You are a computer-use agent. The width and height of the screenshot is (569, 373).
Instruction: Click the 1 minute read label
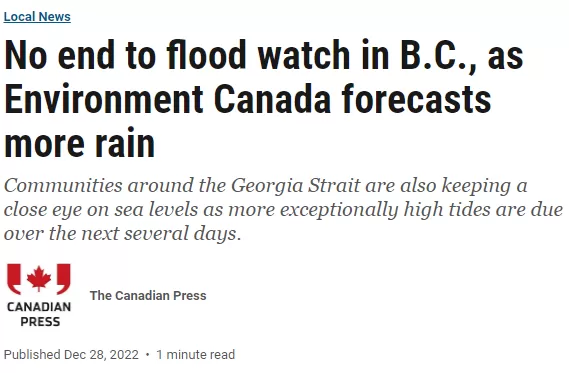click(x=196, y=354)
